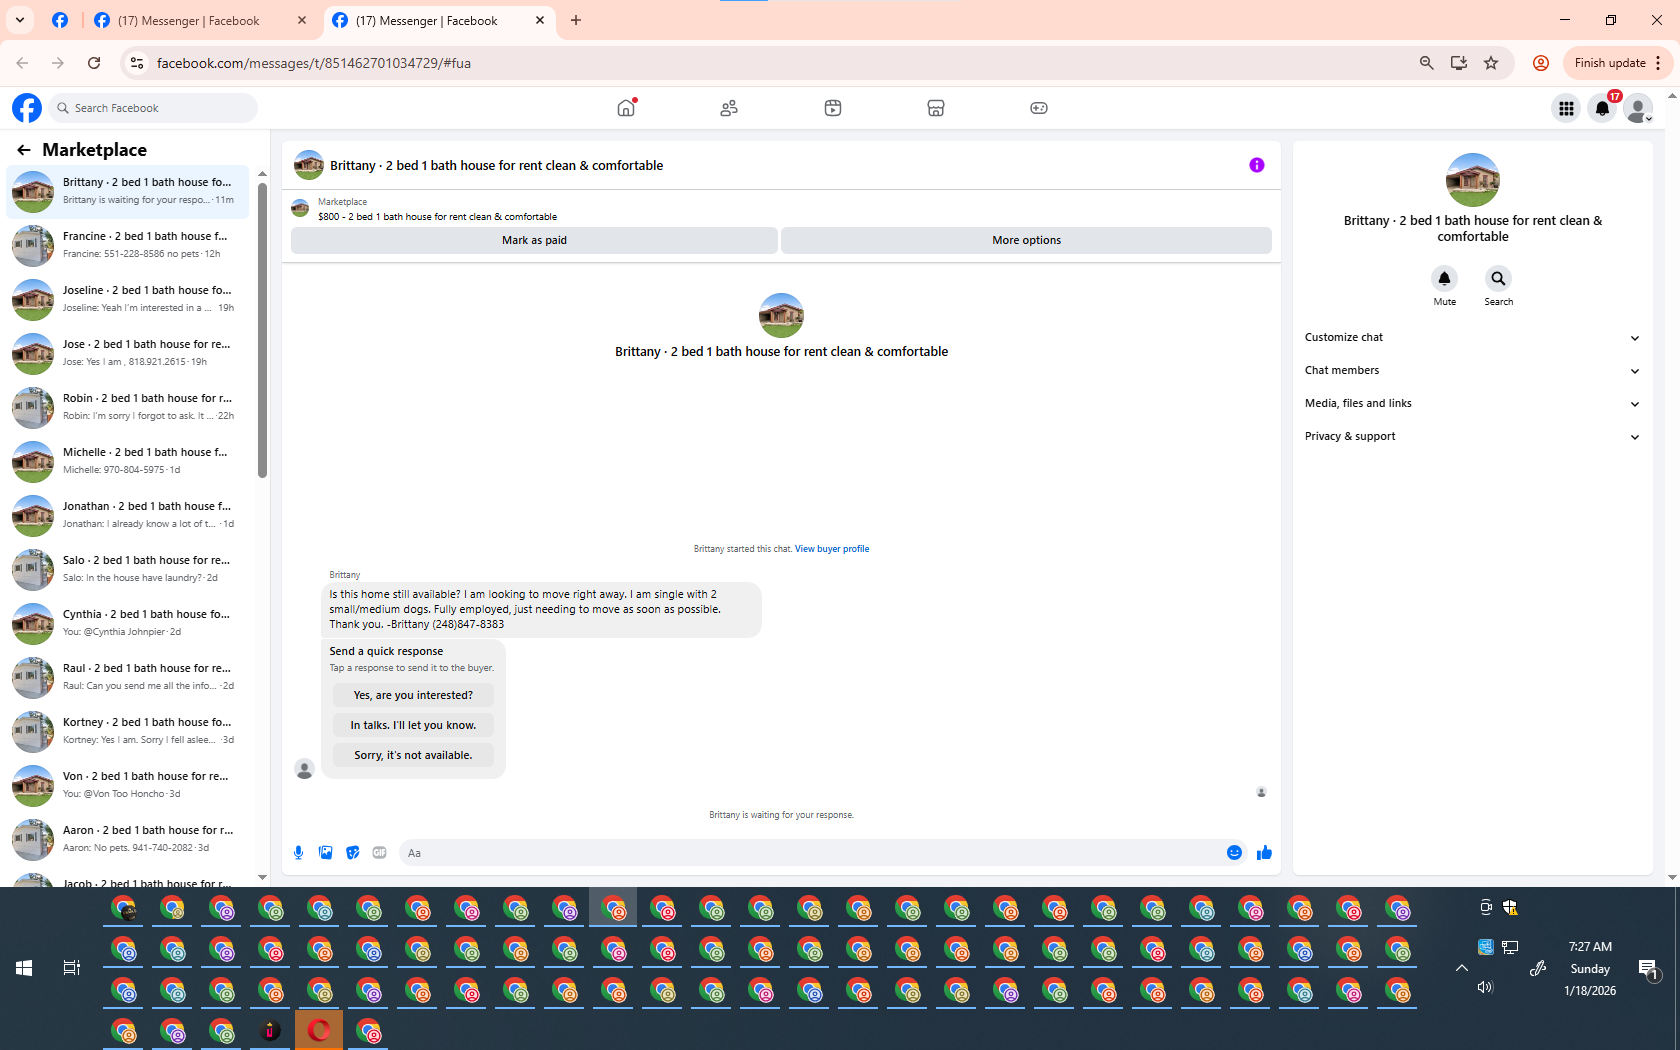The height and width of the screenshot is (1050, 1680).
Task: Open the account profile dropdown
Action: tap(1638, 108)
